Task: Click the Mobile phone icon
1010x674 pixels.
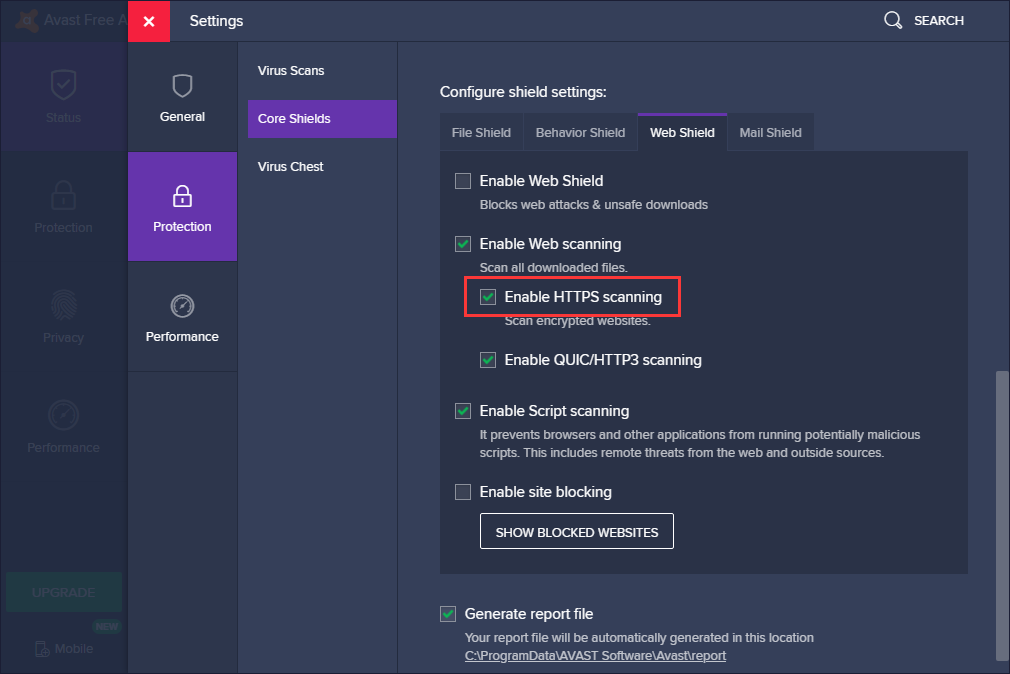Action: [x=41, y=648]
